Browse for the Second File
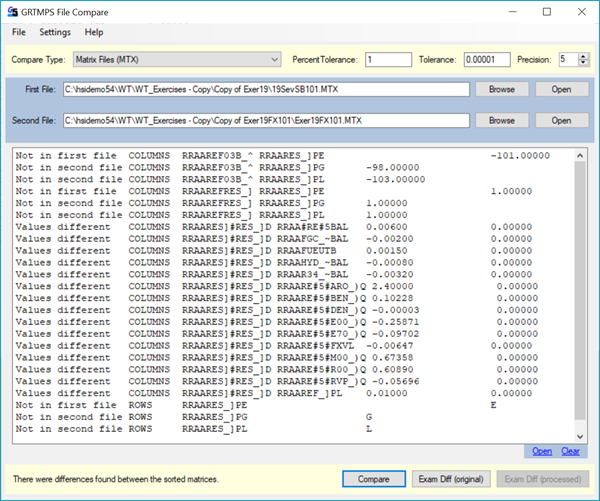Viewport: 600px width, 501px height. [502, 120]
